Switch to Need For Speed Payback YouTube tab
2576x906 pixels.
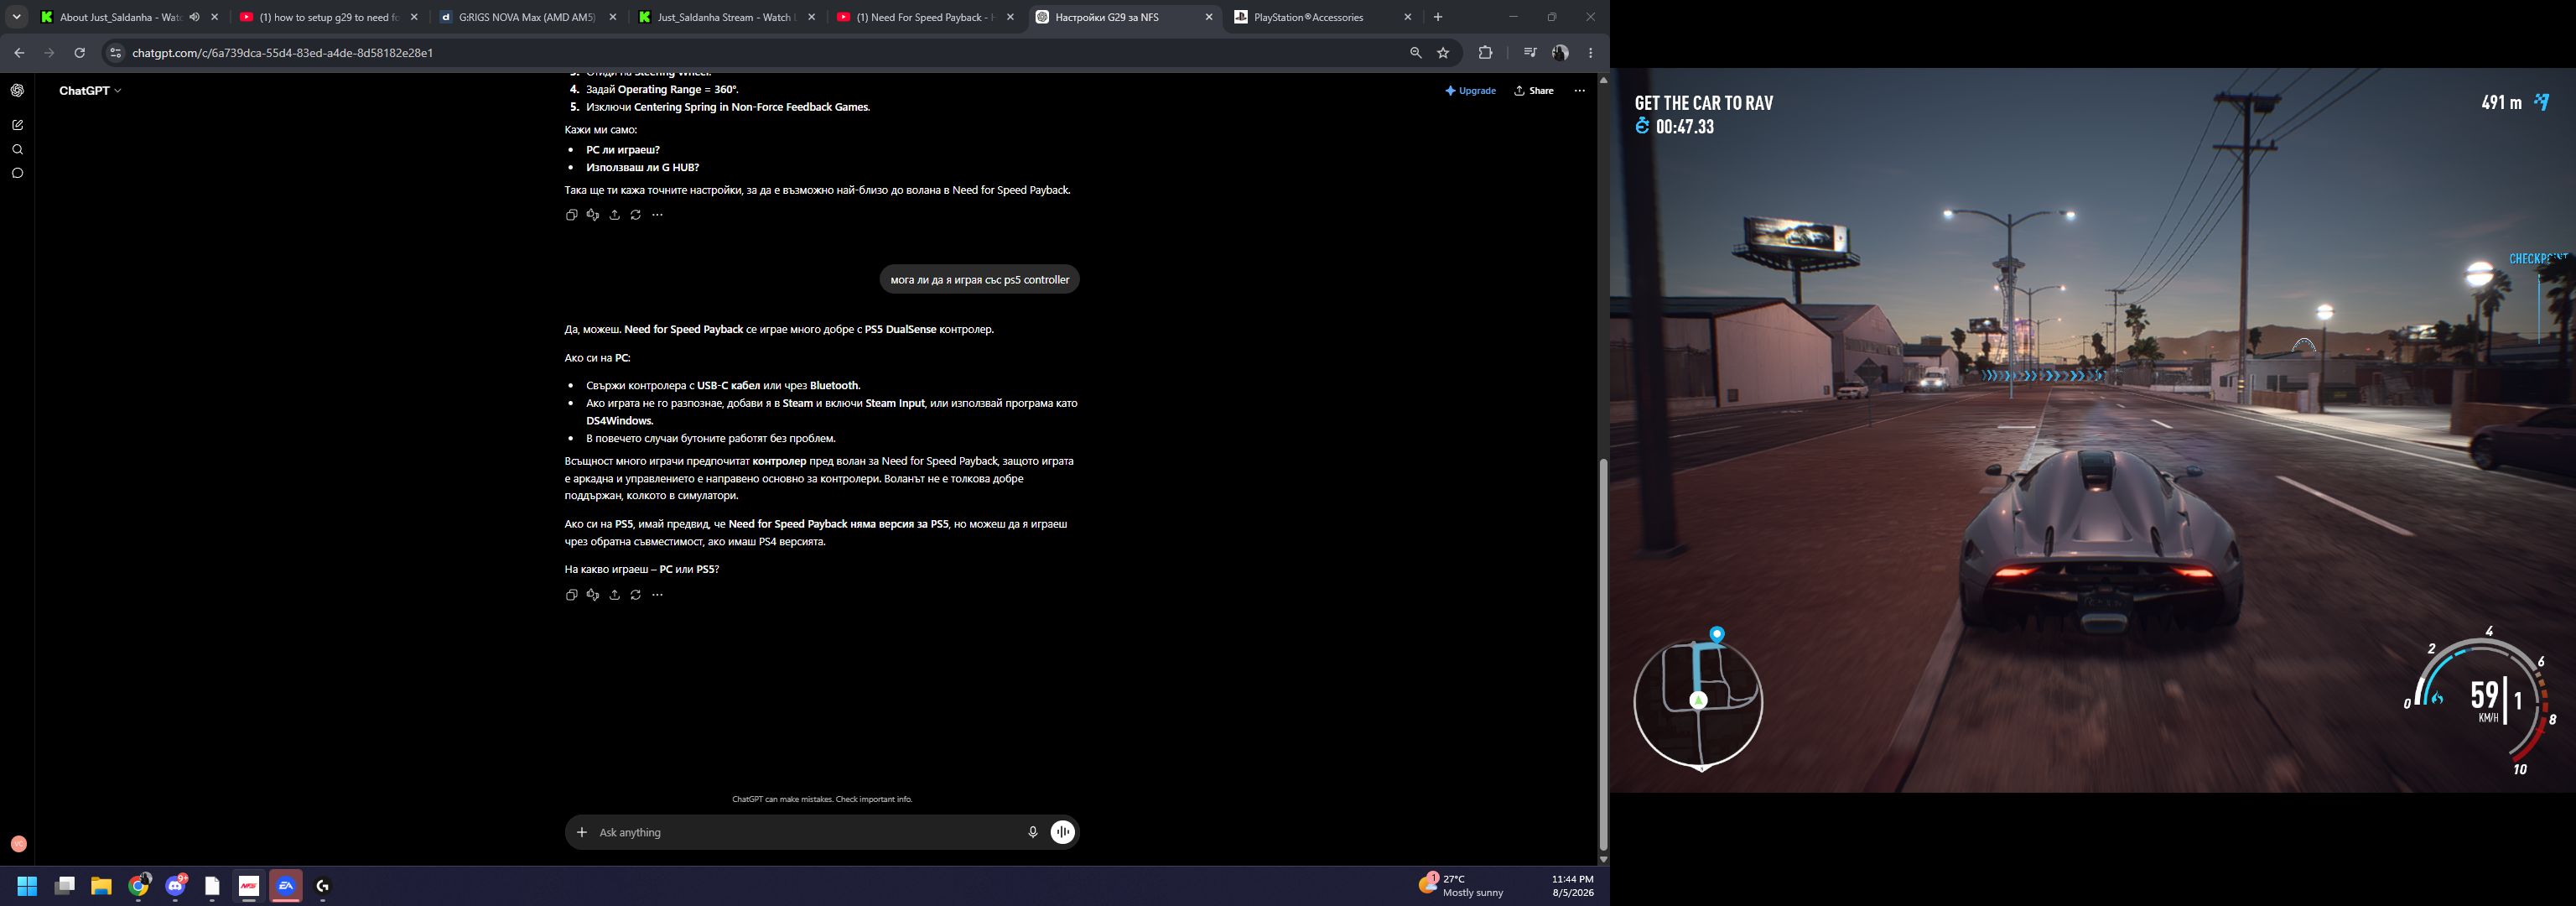tap(925, 17)
